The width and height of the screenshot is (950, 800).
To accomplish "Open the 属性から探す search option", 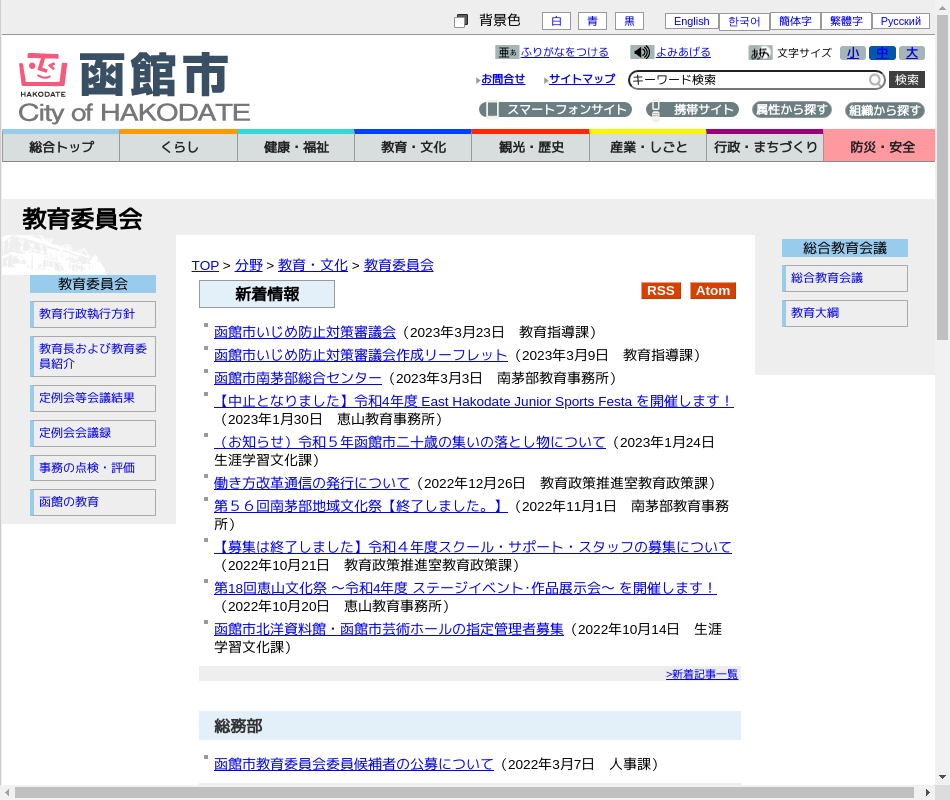I will point(791,110).
